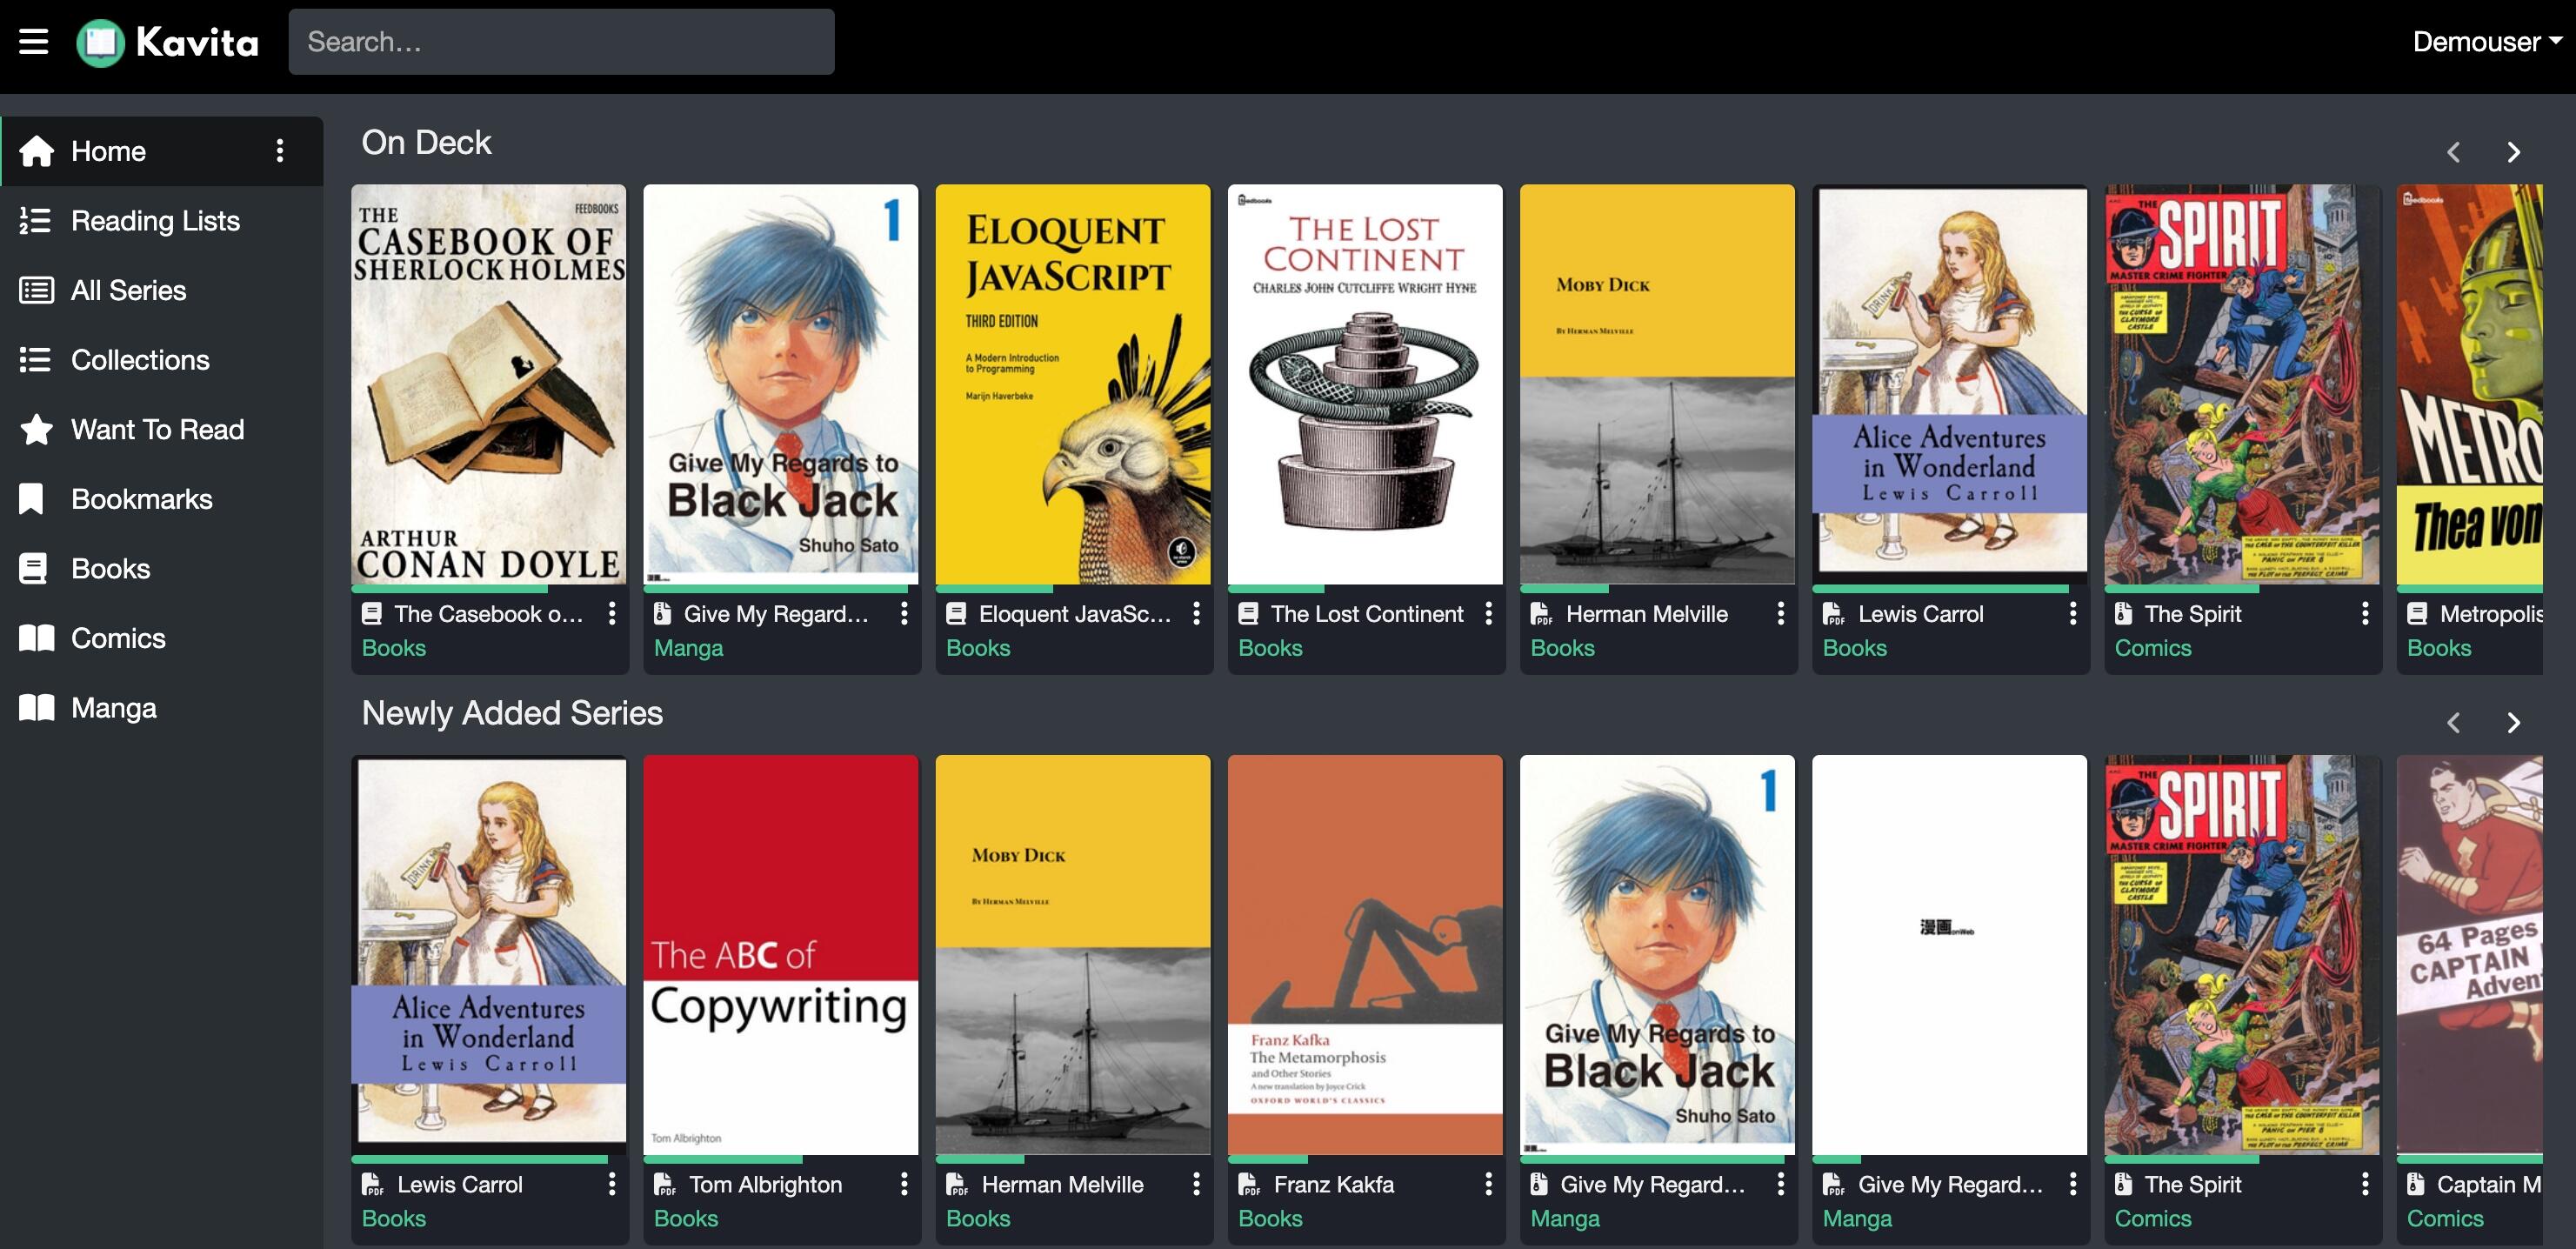Screen dimensions: 2576x1249
Task: Open the All Series sidebar icon
Action: click(36, 290)
